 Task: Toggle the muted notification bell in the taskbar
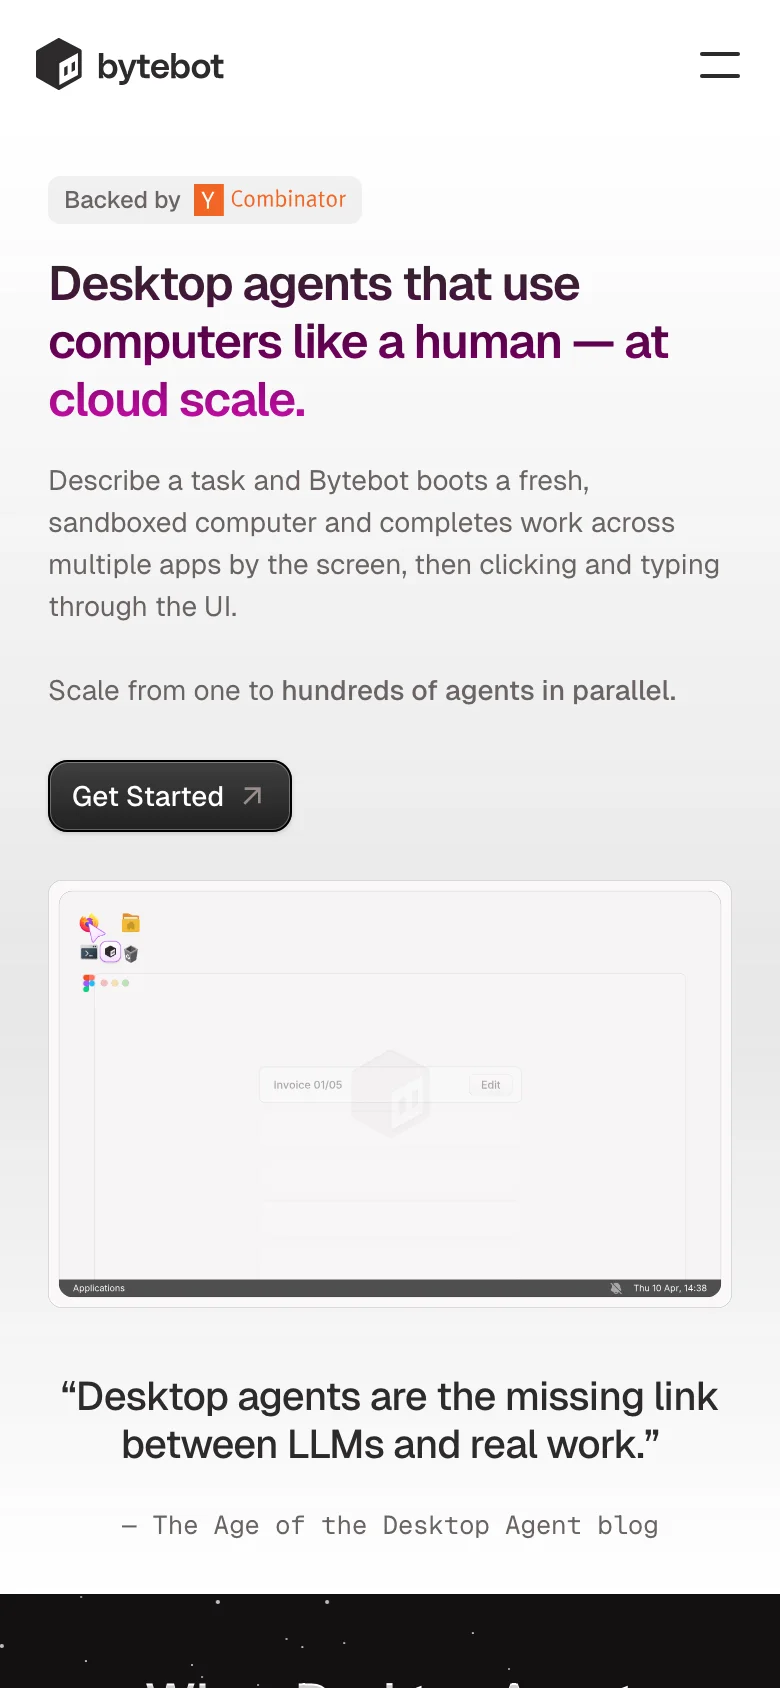click(x=616, y=1288)
